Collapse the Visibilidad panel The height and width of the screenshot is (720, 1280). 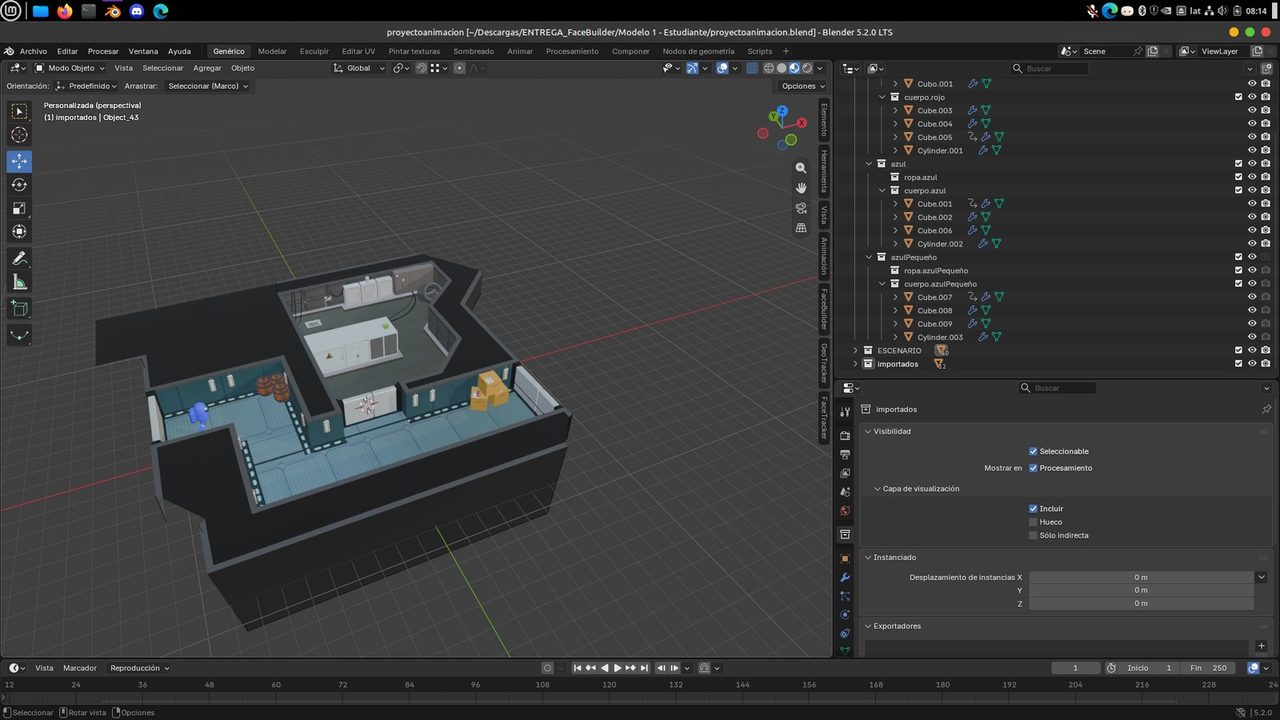[x=868, y=431]
